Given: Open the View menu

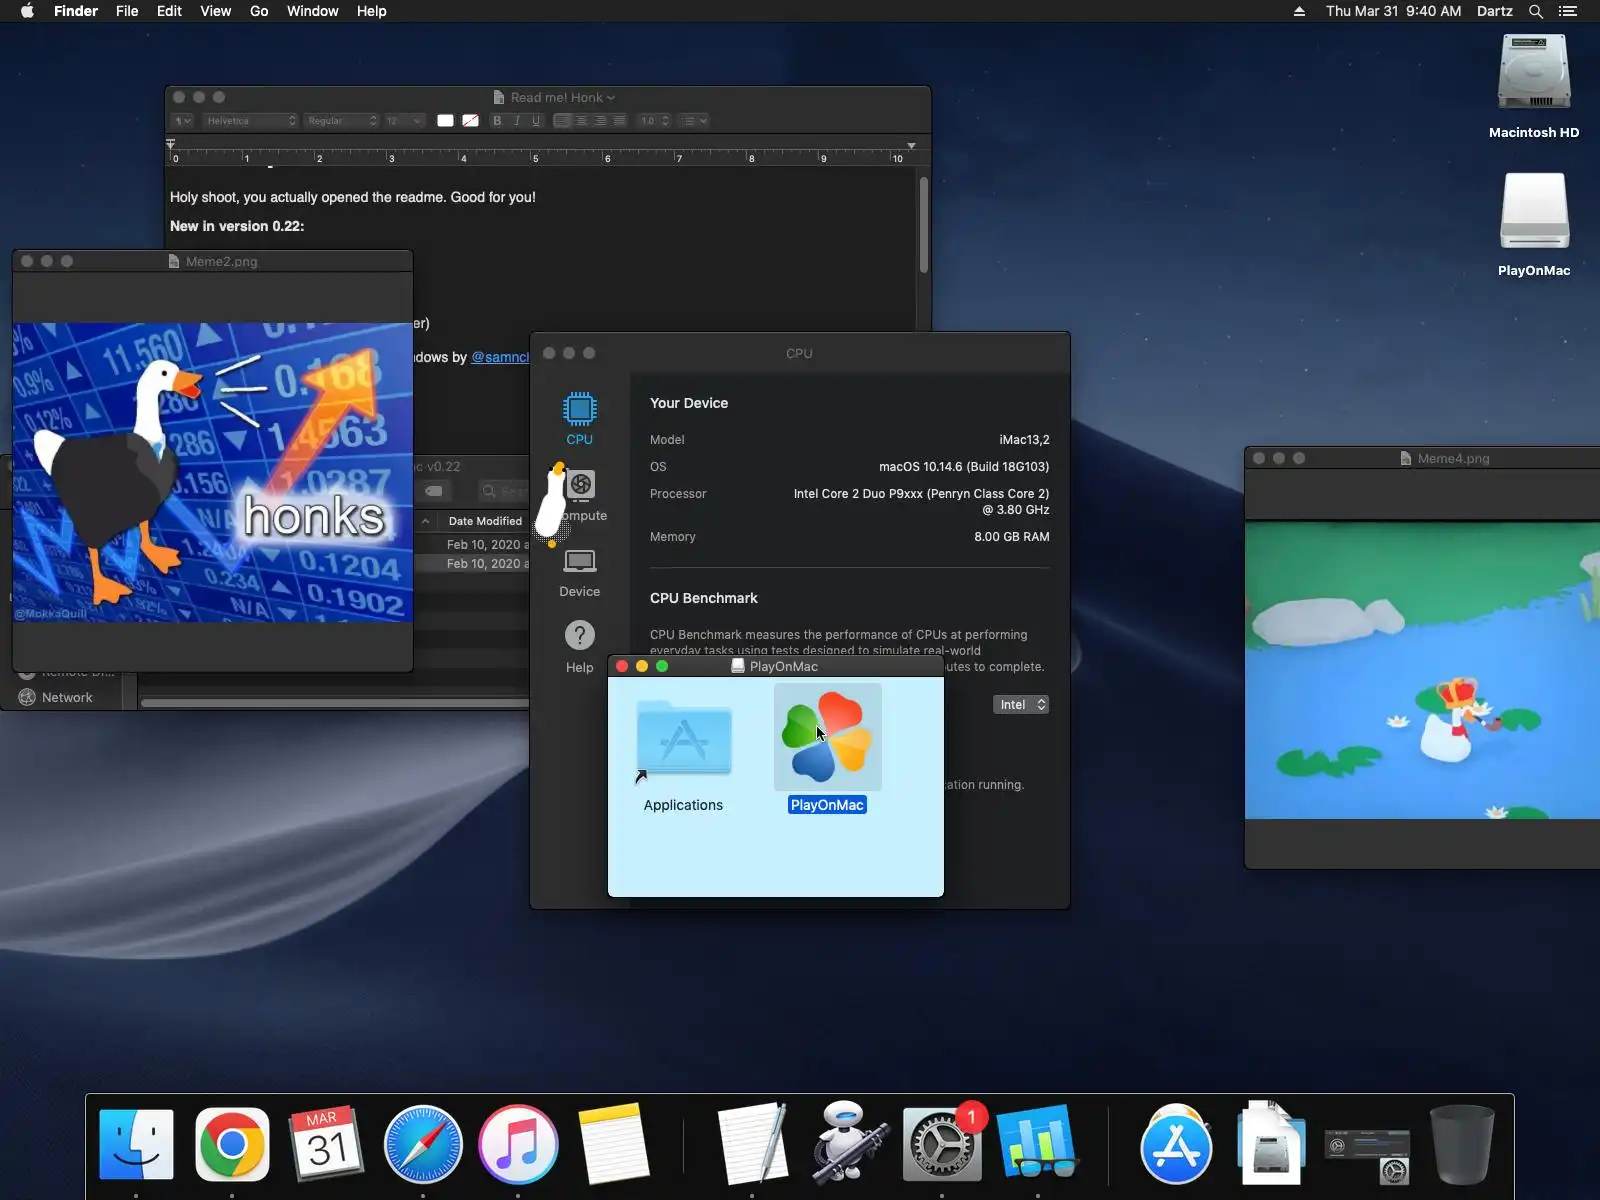Looking at the screenshot, I should pyautogui.click(x=215, y=11).
